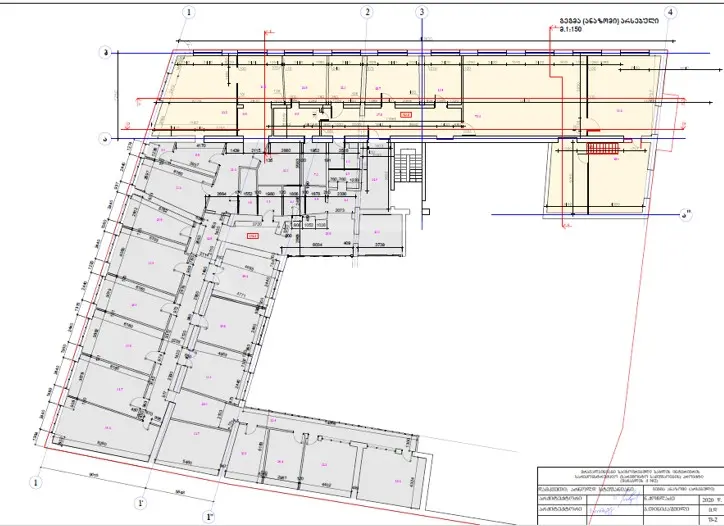Image resolution: width=724 pixels, height=526 pixels.
Task: Select the dimension label '4170'
Action: (201, 146)
